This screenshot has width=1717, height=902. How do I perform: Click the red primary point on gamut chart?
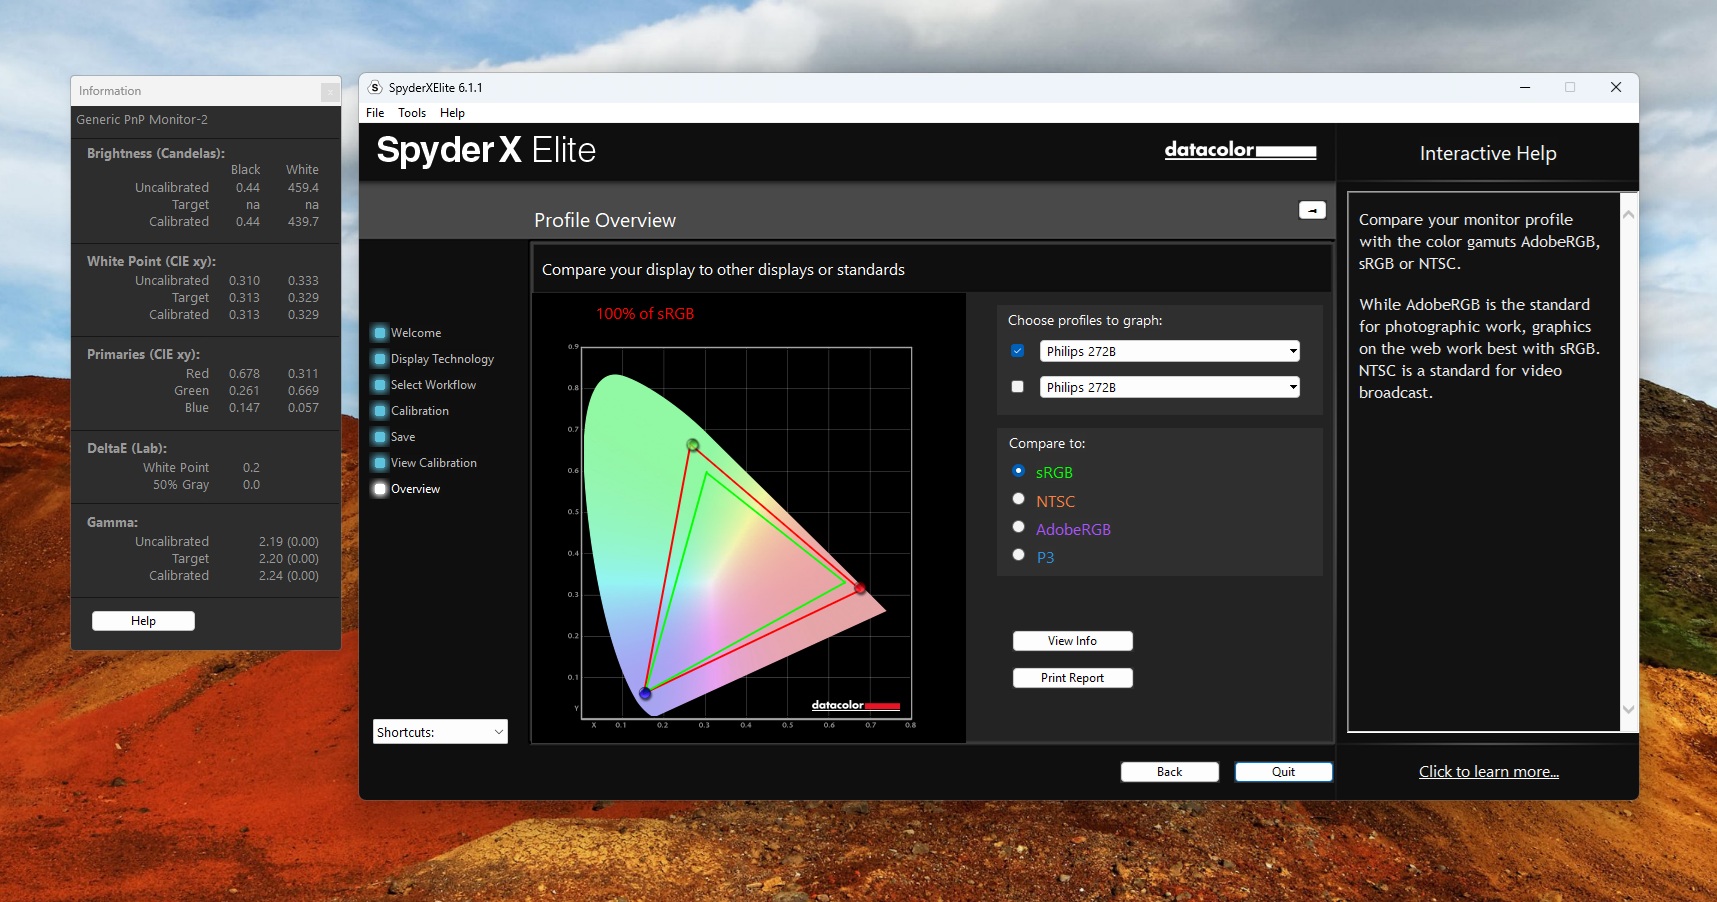pyautogui.click(x=859, y=589)
